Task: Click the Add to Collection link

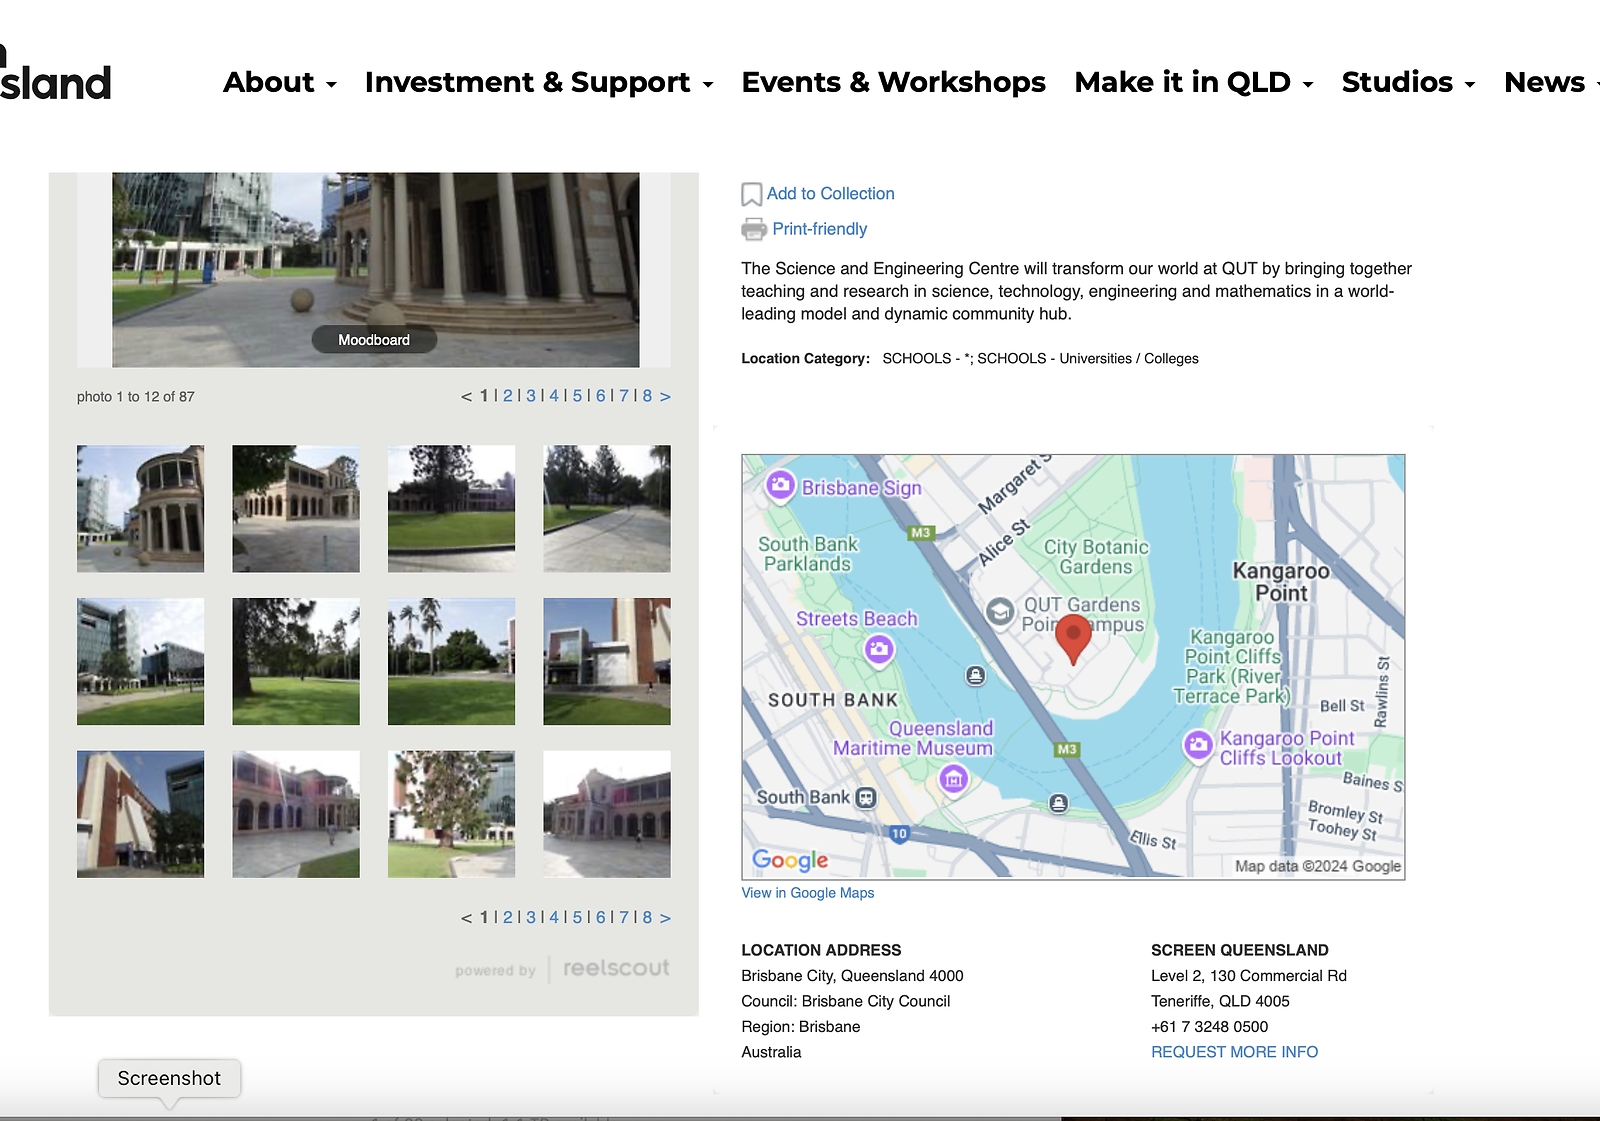Action: pyautogui.click(x=830, y=194)
